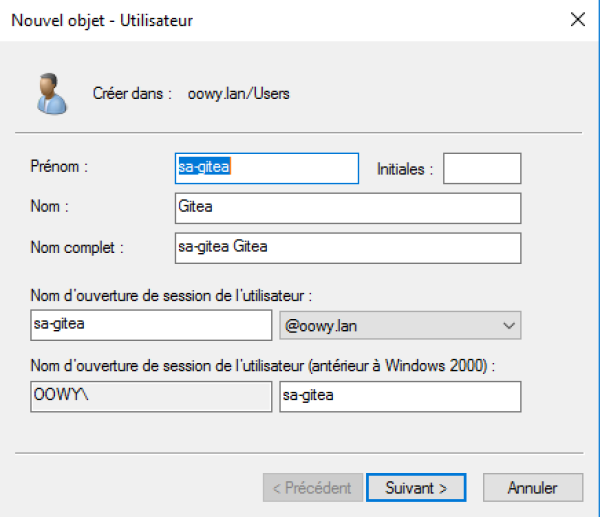This screenshot has width=600, height=517.
Task: Click the dialog title bar text
Action: click(102, 19)
